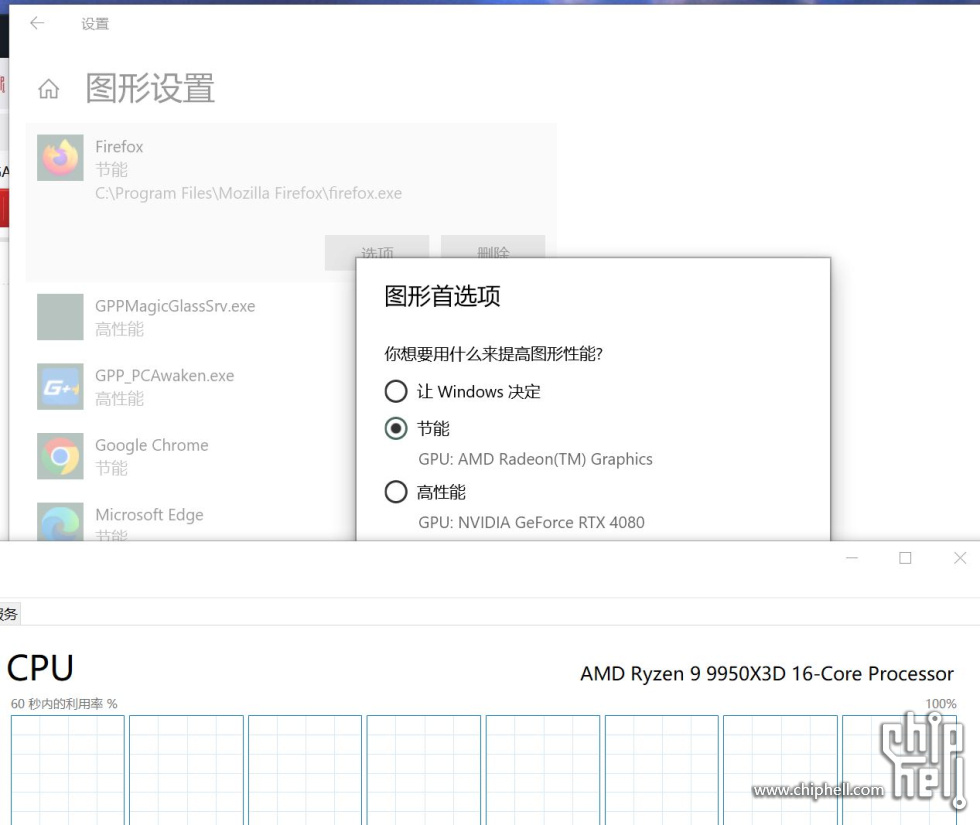Click the 图形首选项 dialog title

click(x=442, y=296)
